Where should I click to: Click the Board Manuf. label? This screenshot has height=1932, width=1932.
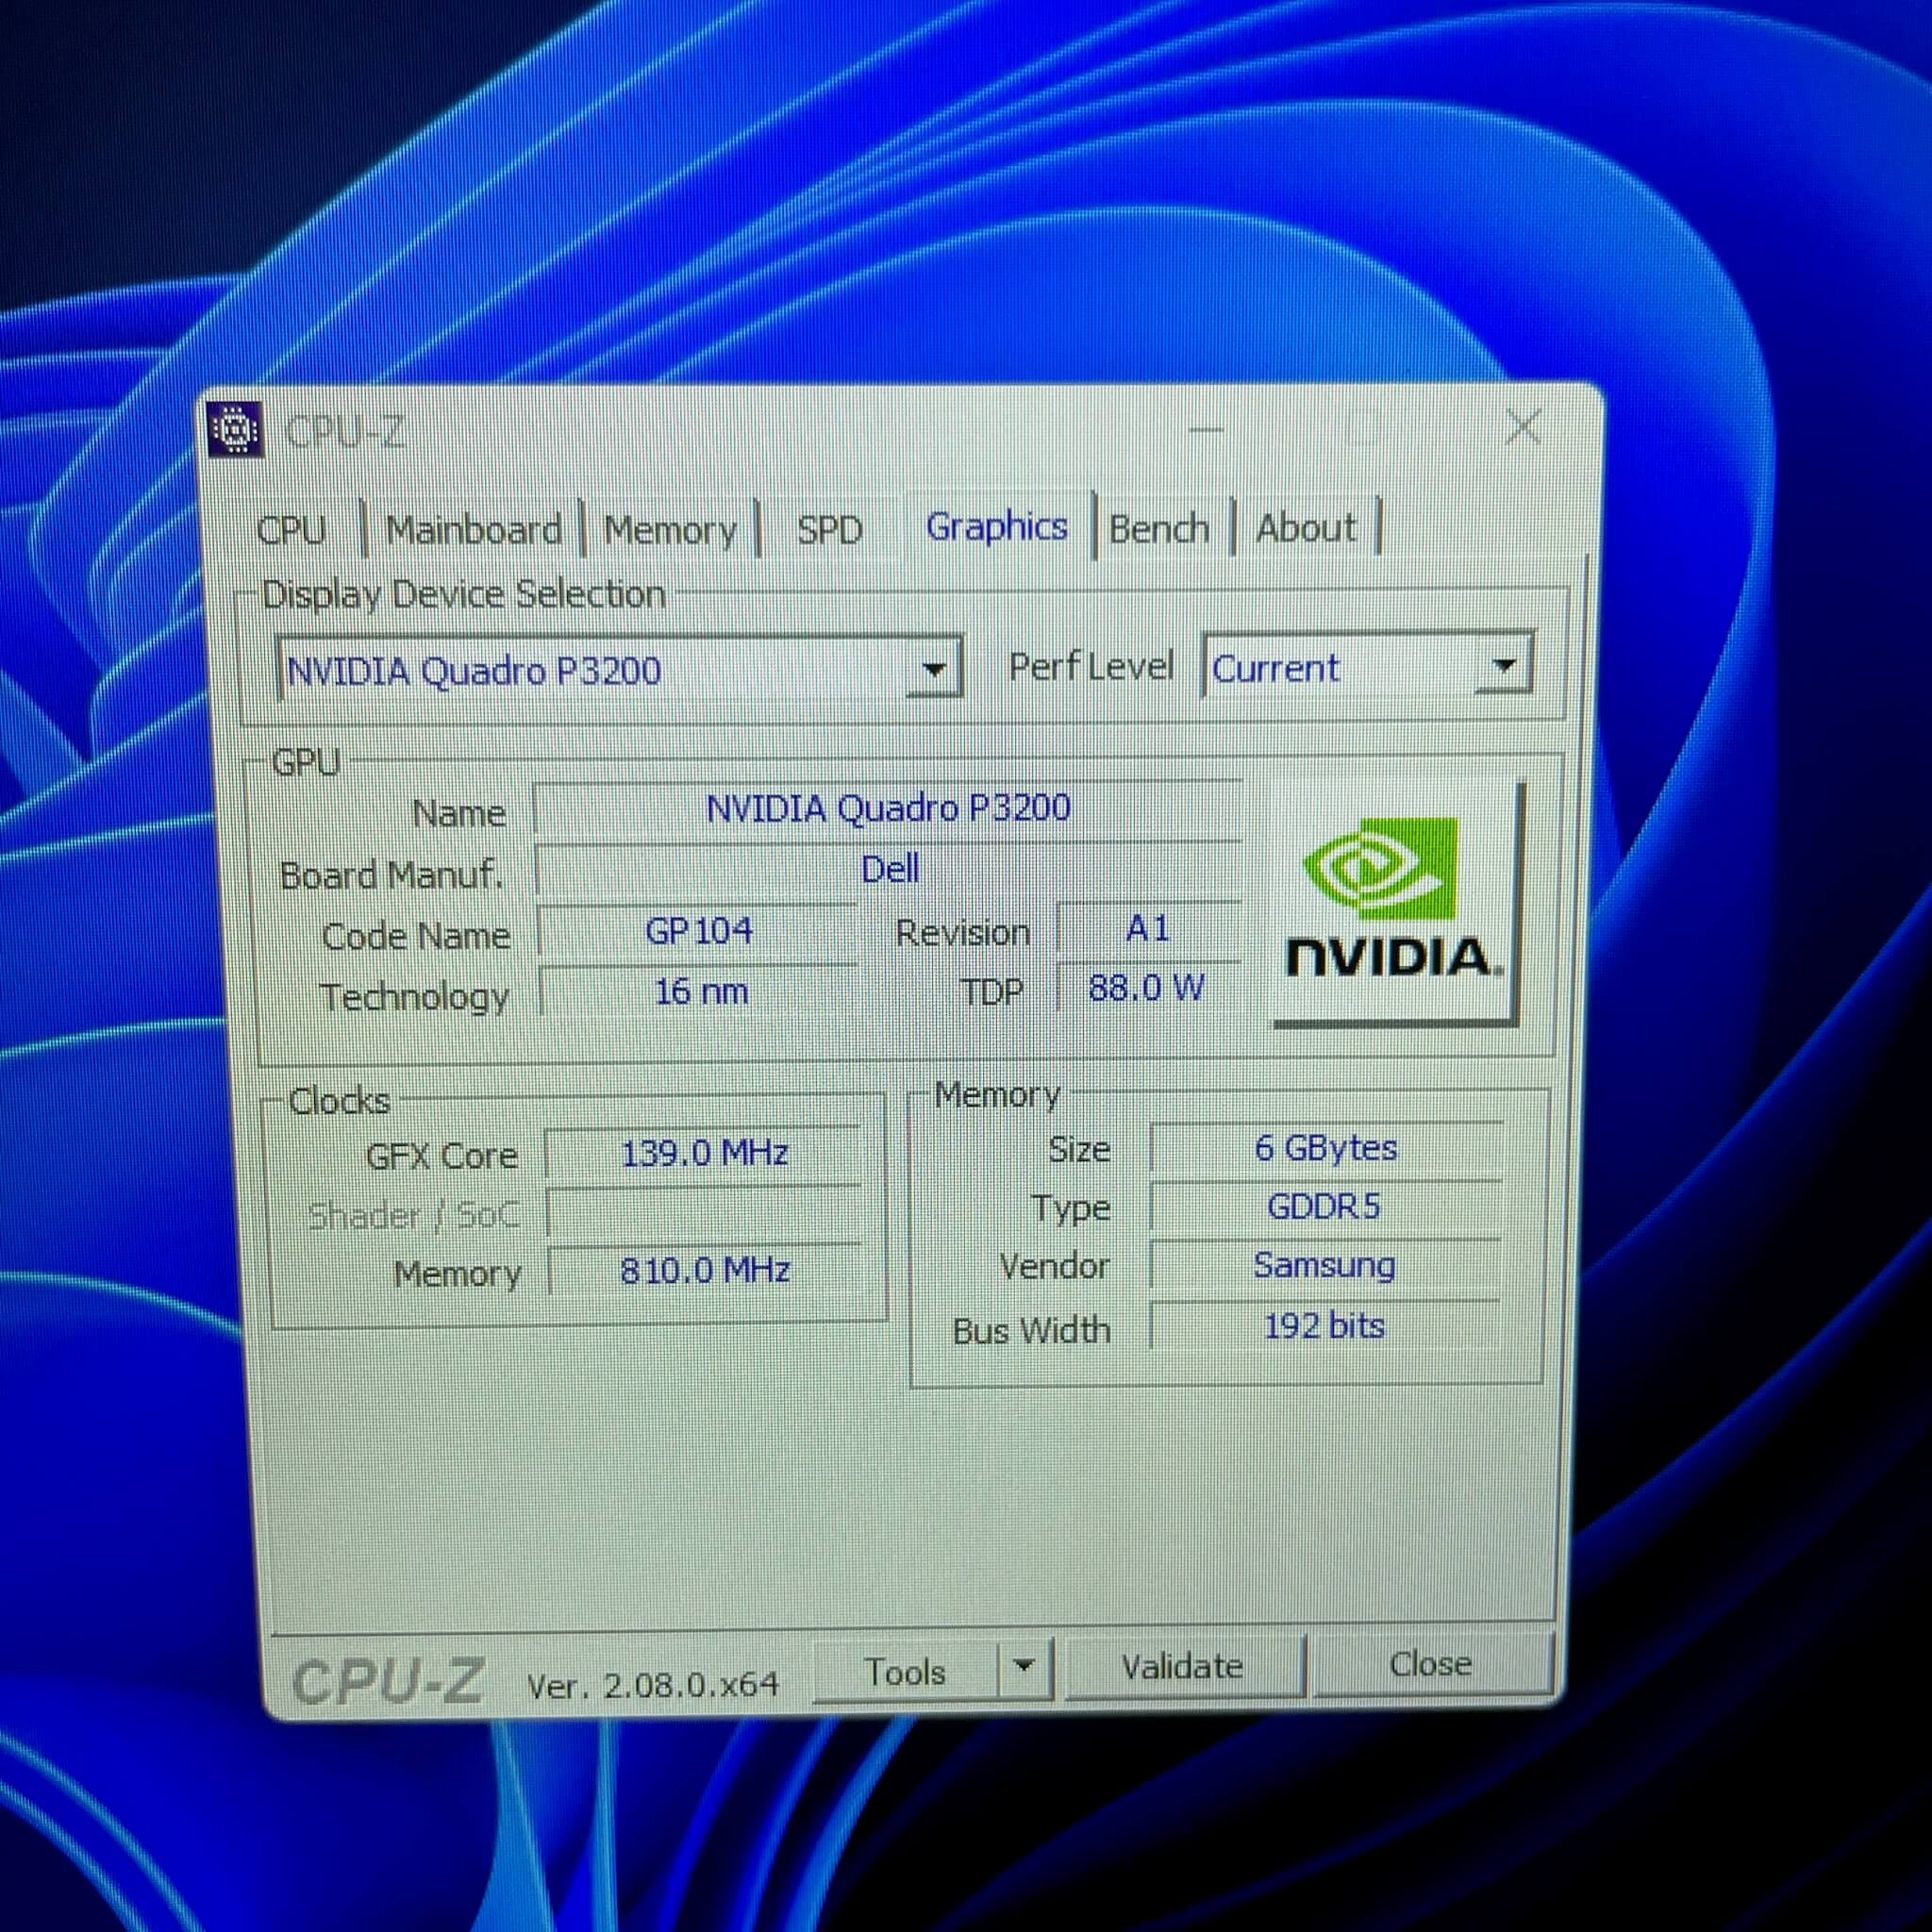[391, 875]
